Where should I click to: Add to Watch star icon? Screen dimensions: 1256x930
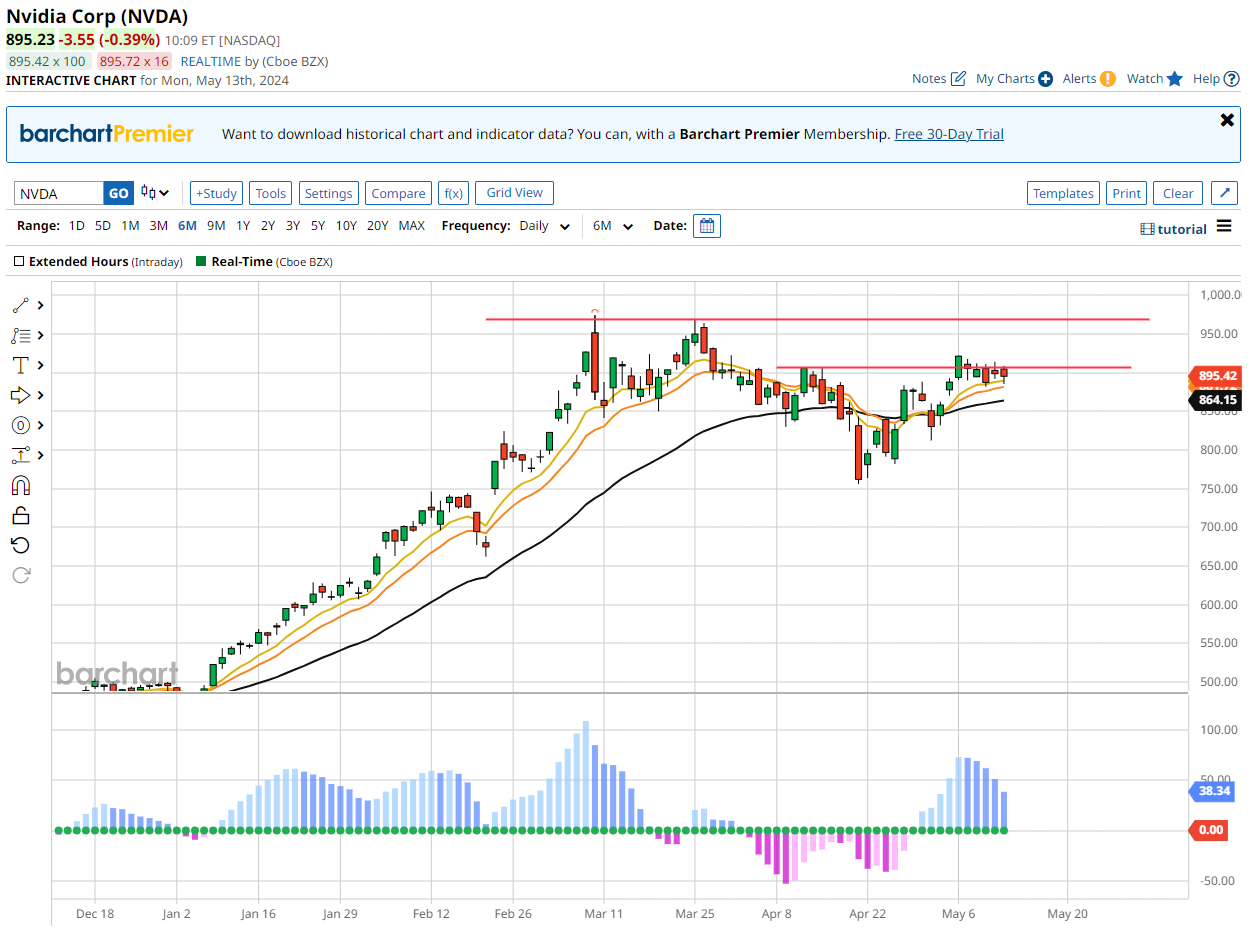1175,79
